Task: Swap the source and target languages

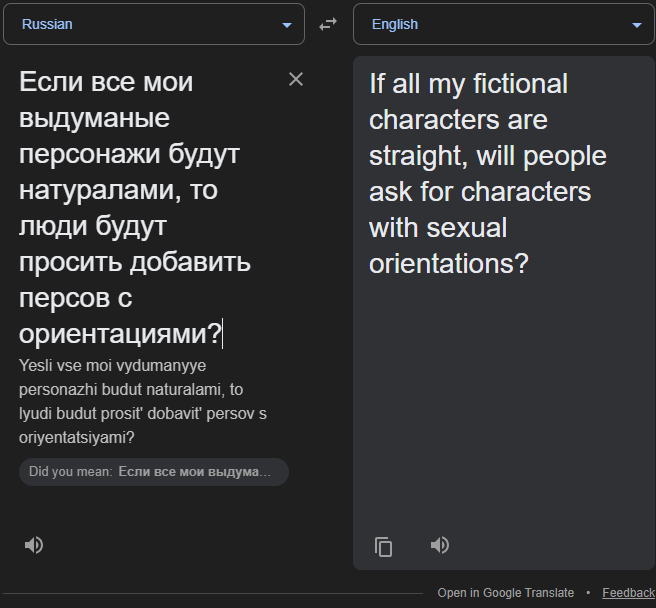Action: coord(328,25)
